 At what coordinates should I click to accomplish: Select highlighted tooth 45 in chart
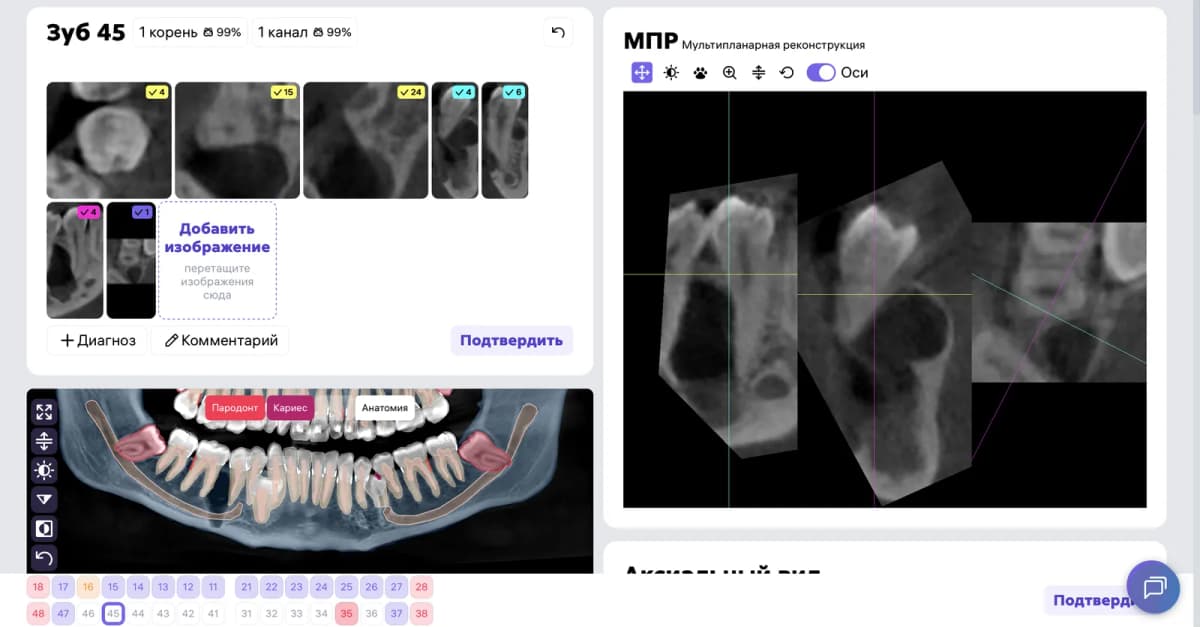113,614
